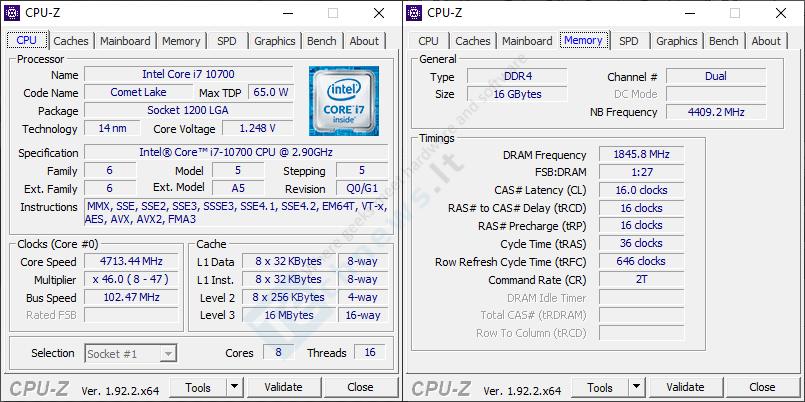The image size is (805, 402).
Task: Click the Code Name value Comet Lake
Action: pyautogui.click(x=139, y=92)
